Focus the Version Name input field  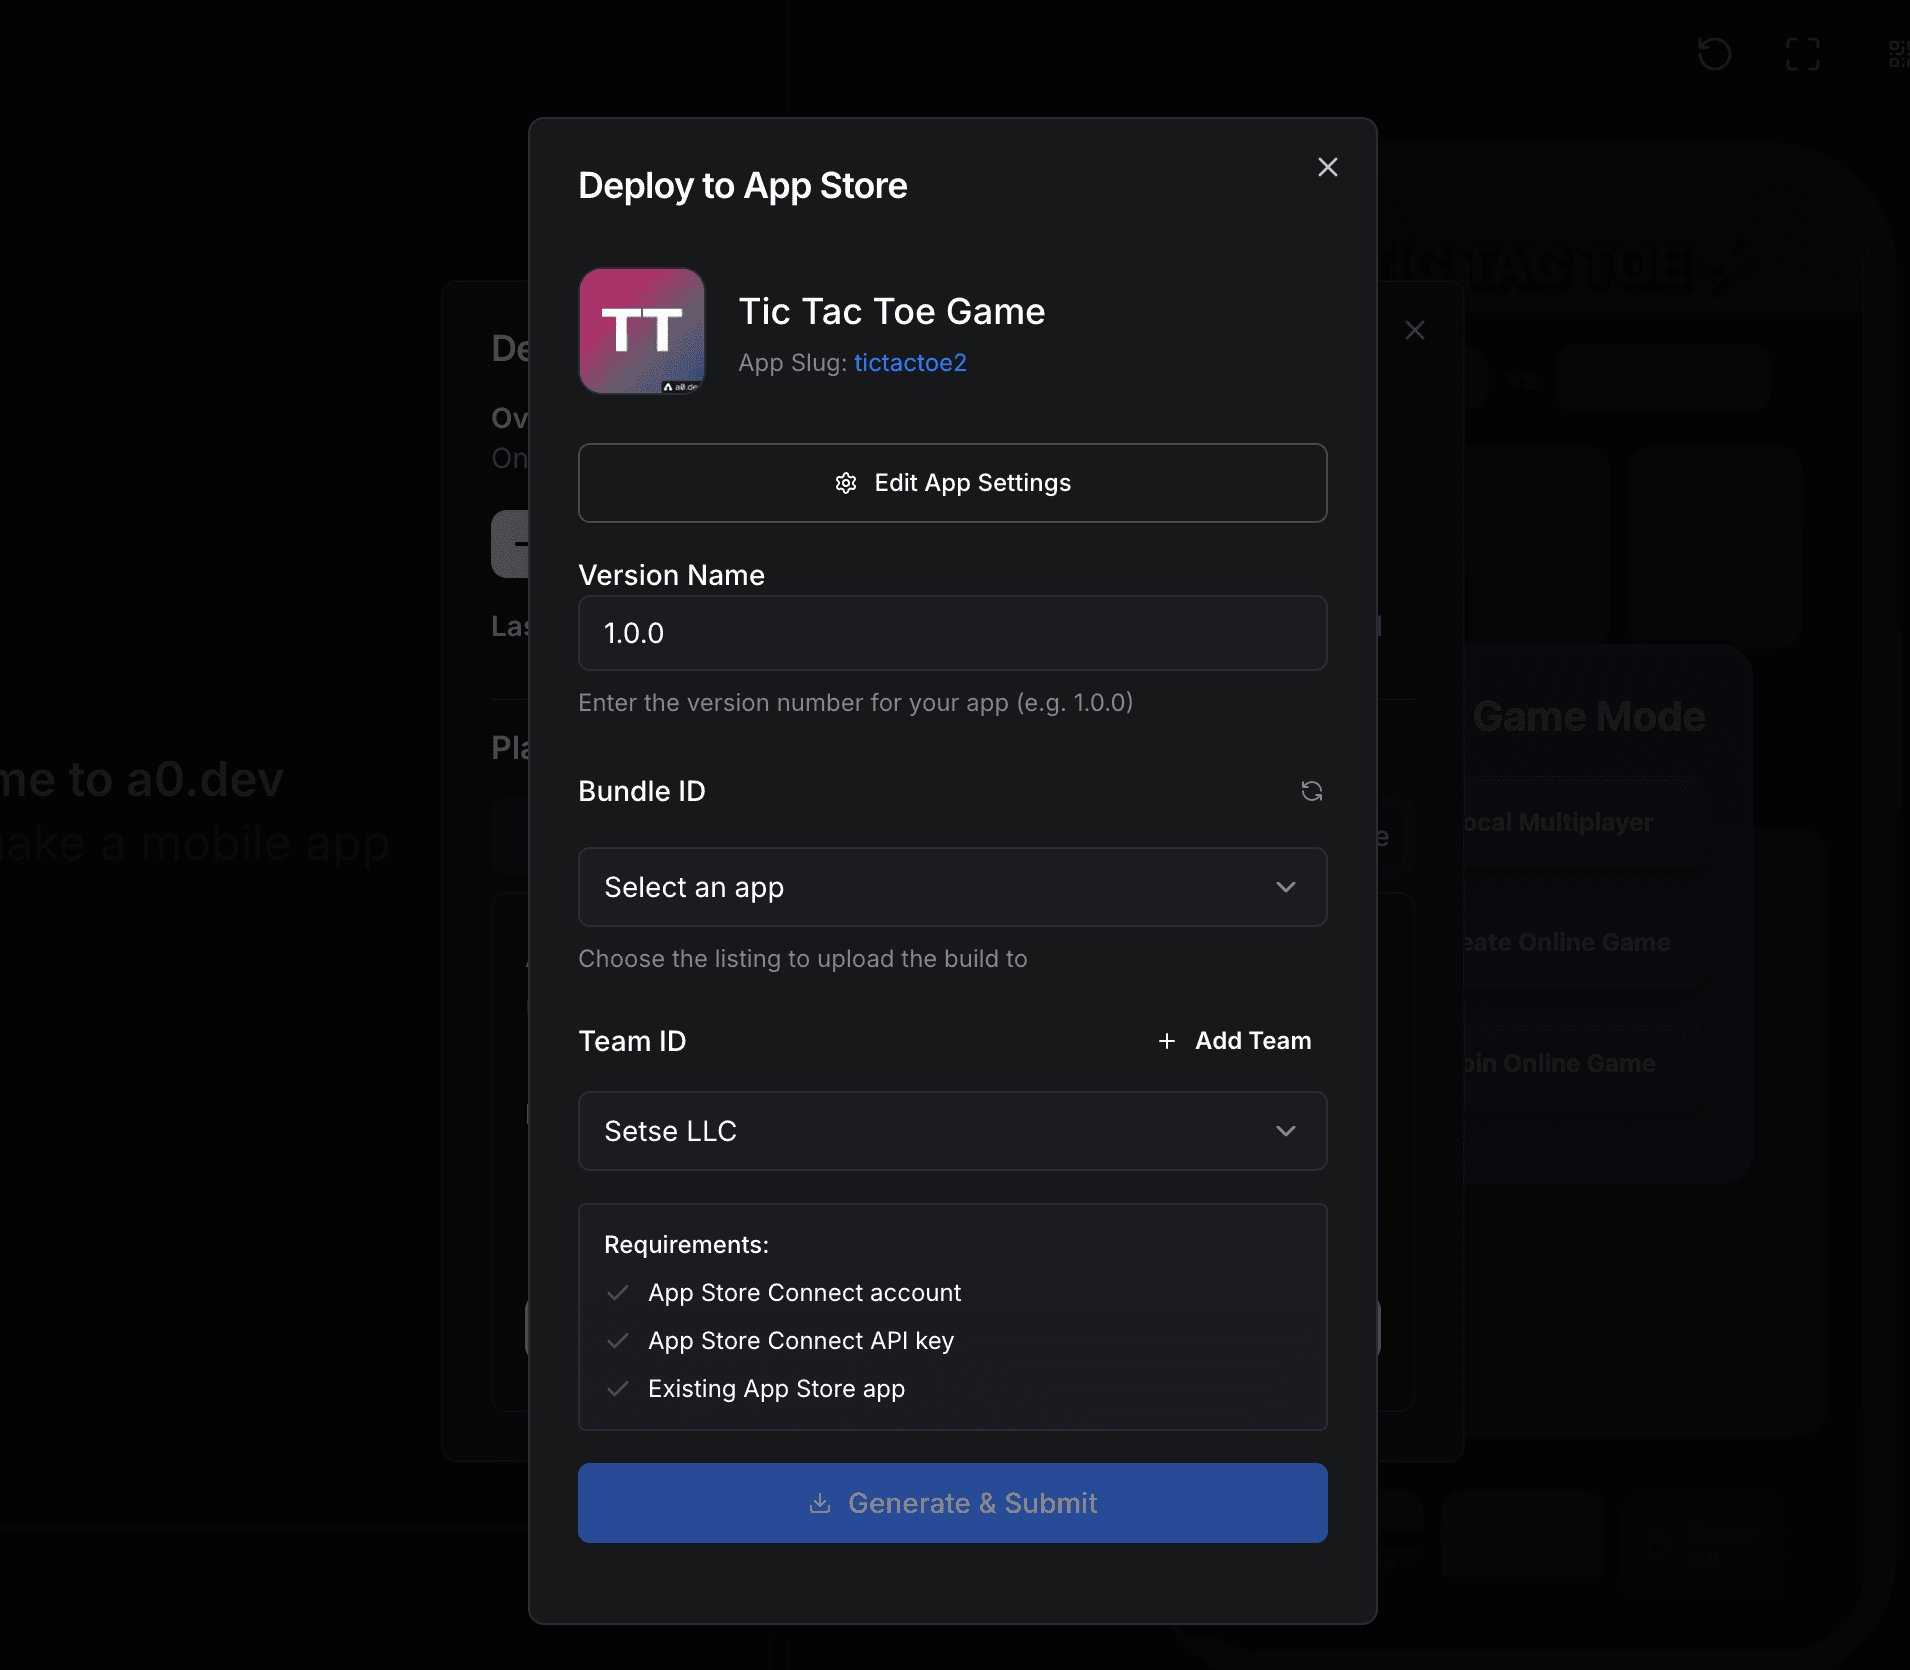[952, 633]
